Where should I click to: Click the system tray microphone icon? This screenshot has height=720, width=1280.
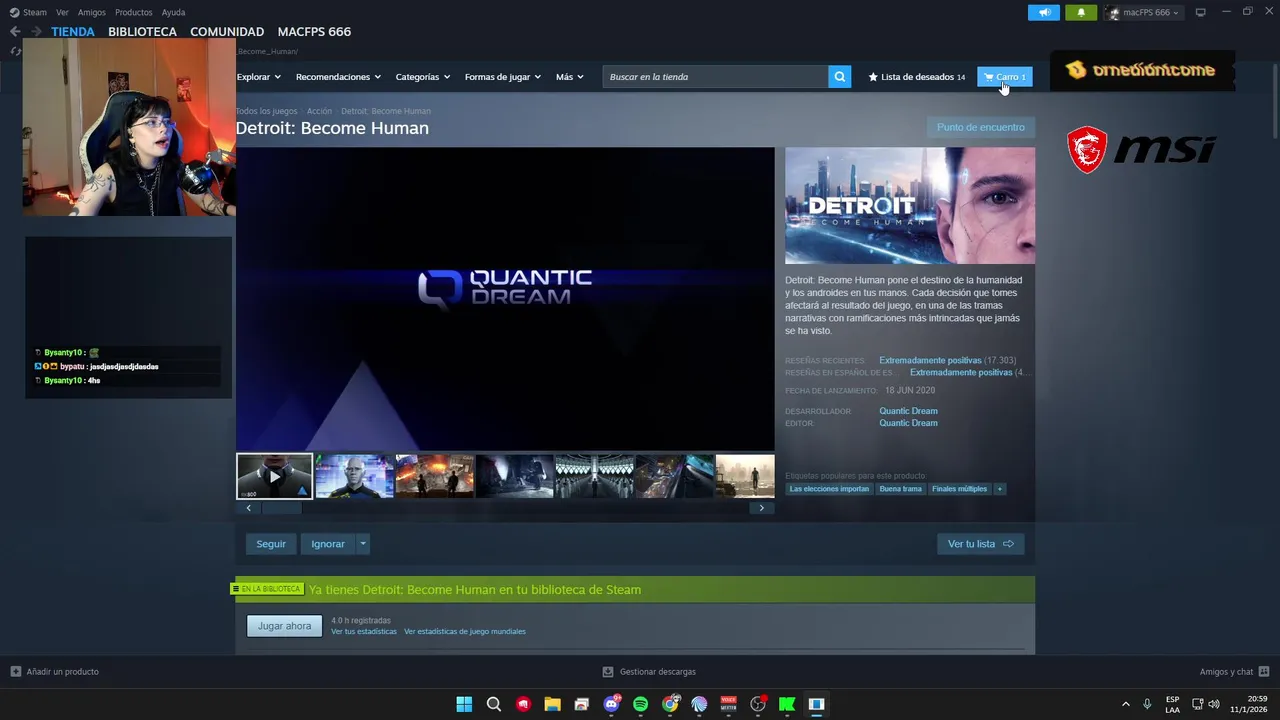[1147, 704]
